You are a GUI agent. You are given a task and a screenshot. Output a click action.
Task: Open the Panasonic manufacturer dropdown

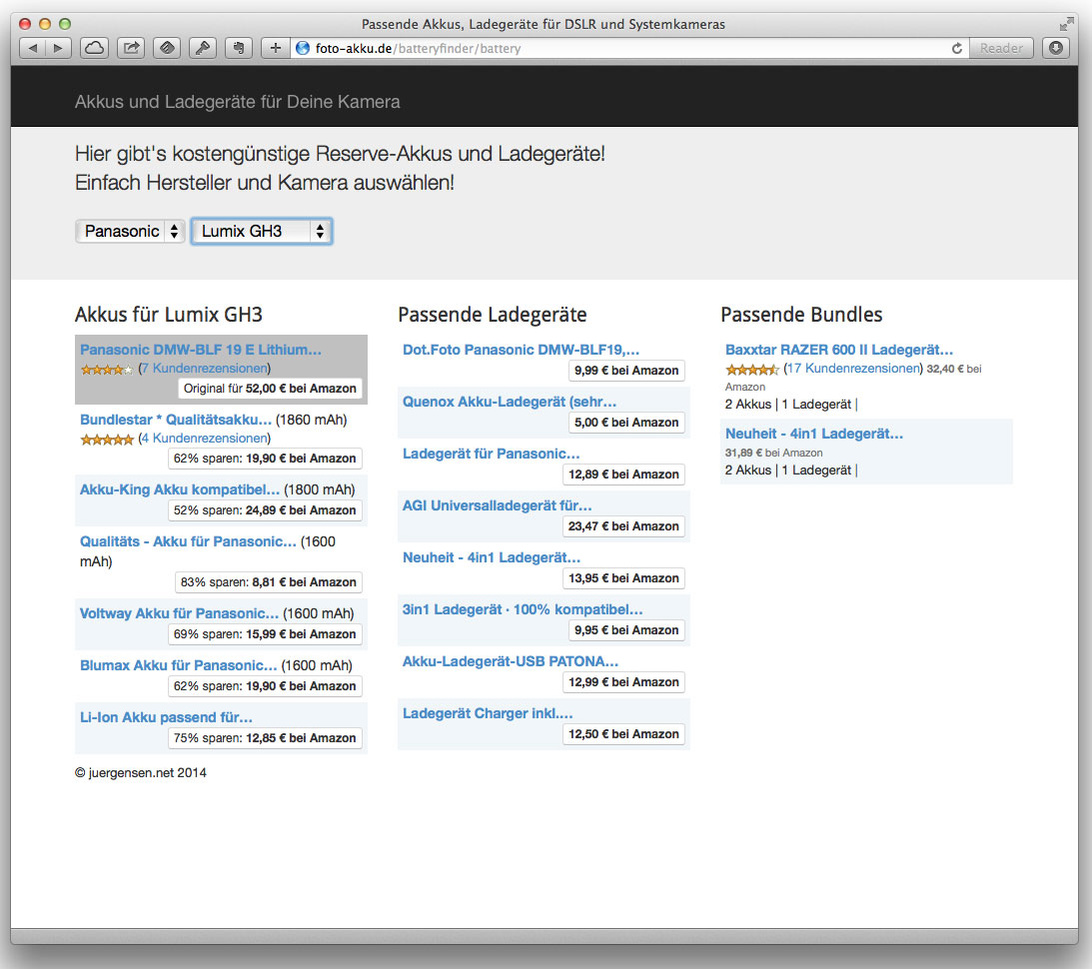point(130,231)
